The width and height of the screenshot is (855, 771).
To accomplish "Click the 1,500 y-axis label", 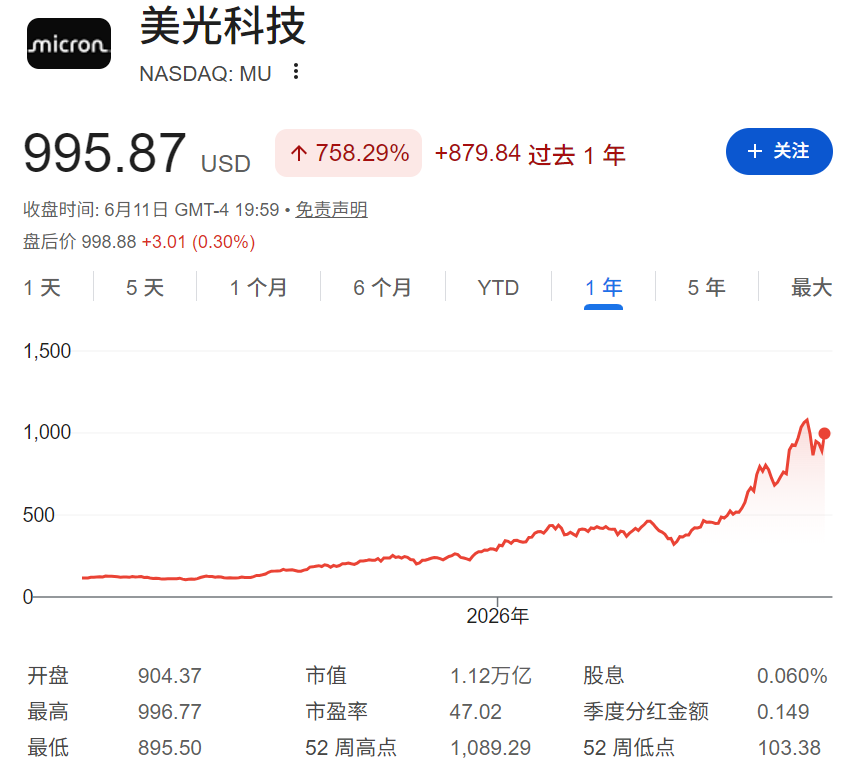I will pos(47,351).
